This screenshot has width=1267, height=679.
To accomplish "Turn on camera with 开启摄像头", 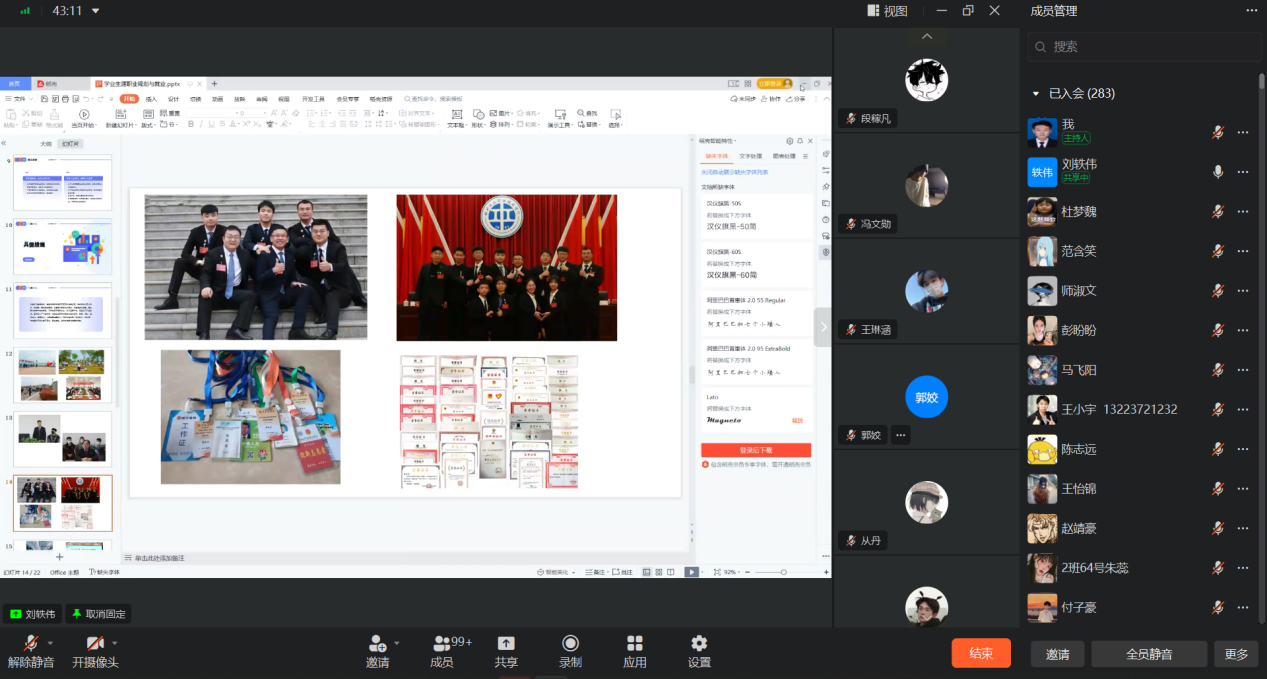I will (x=95, y=643).
